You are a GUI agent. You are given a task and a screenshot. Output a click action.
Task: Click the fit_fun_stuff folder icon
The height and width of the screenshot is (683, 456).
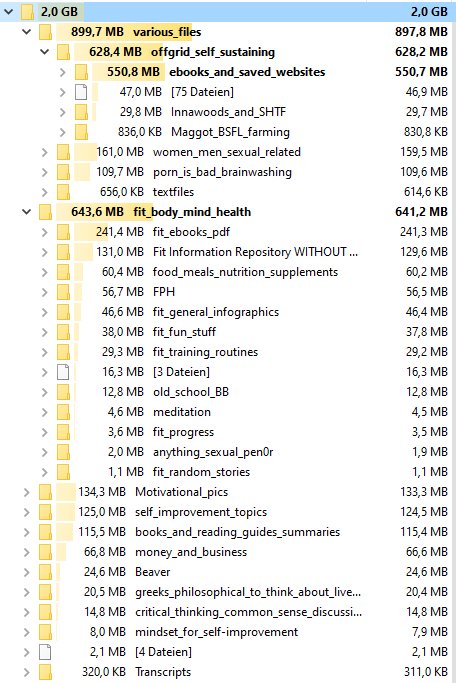63,332
